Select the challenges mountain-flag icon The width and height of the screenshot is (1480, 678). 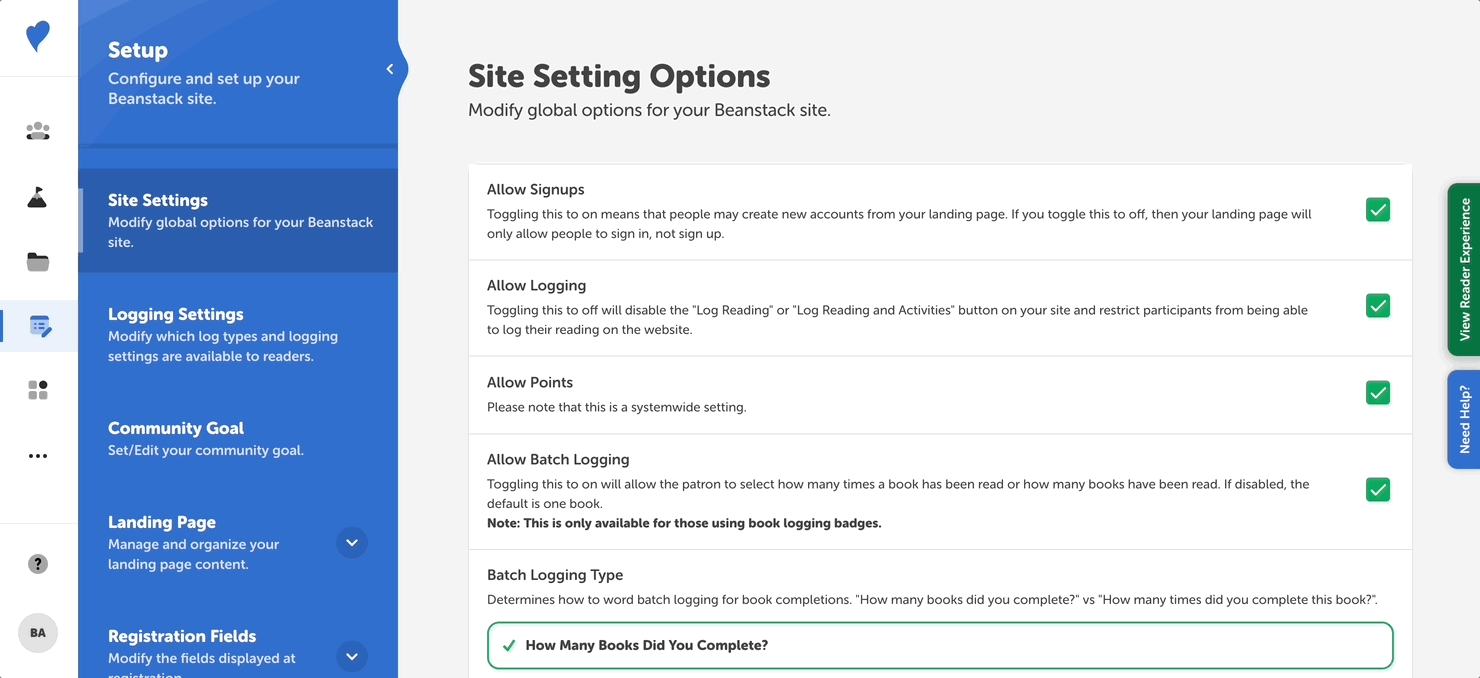37,196
